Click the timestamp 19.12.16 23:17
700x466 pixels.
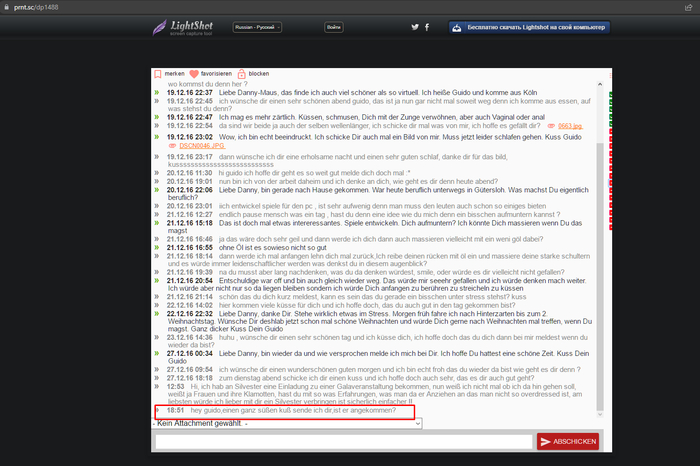point(190,157)
